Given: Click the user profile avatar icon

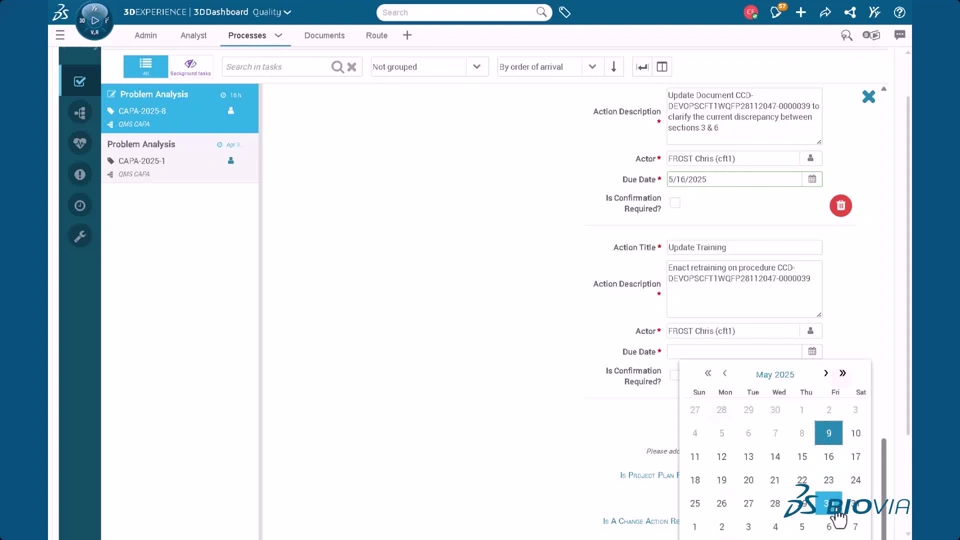Looking at the screenshot, I should pos(751,12).
